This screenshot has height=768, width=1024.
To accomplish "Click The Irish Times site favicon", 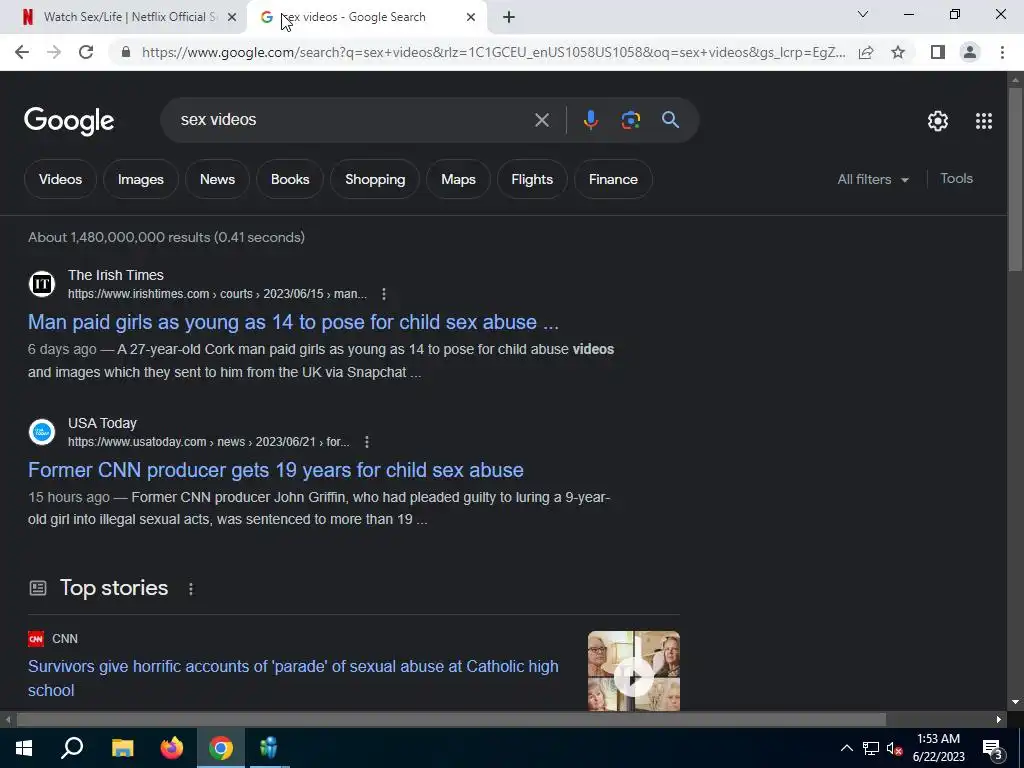I will 42,284.
